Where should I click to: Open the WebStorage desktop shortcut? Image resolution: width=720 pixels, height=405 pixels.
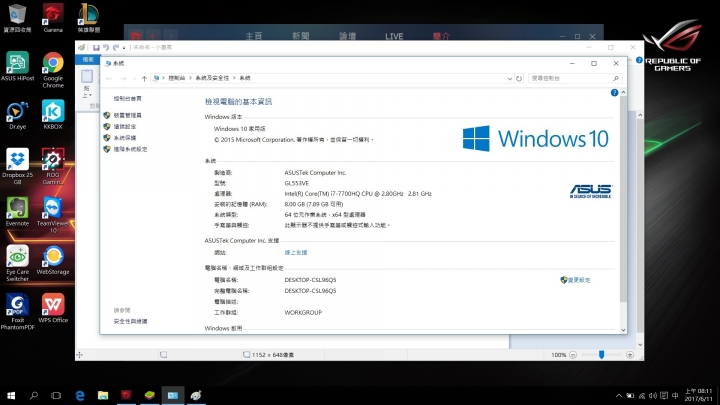coord(53,260)
